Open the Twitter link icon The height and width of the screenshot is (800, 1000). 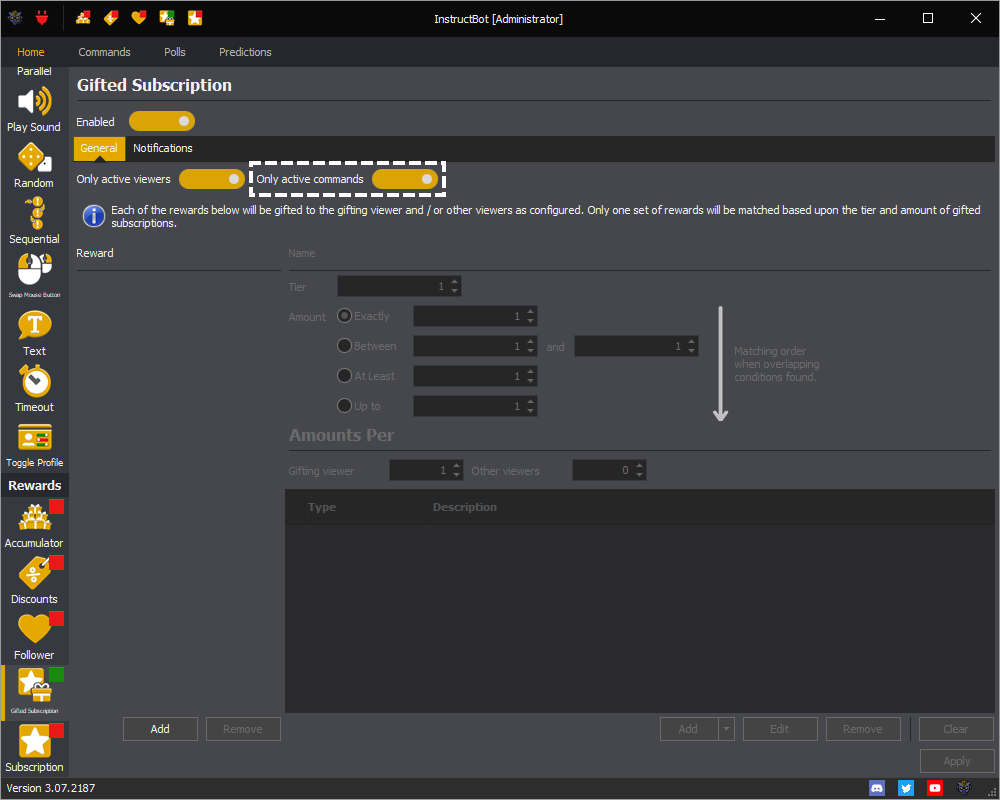point(906,788)
